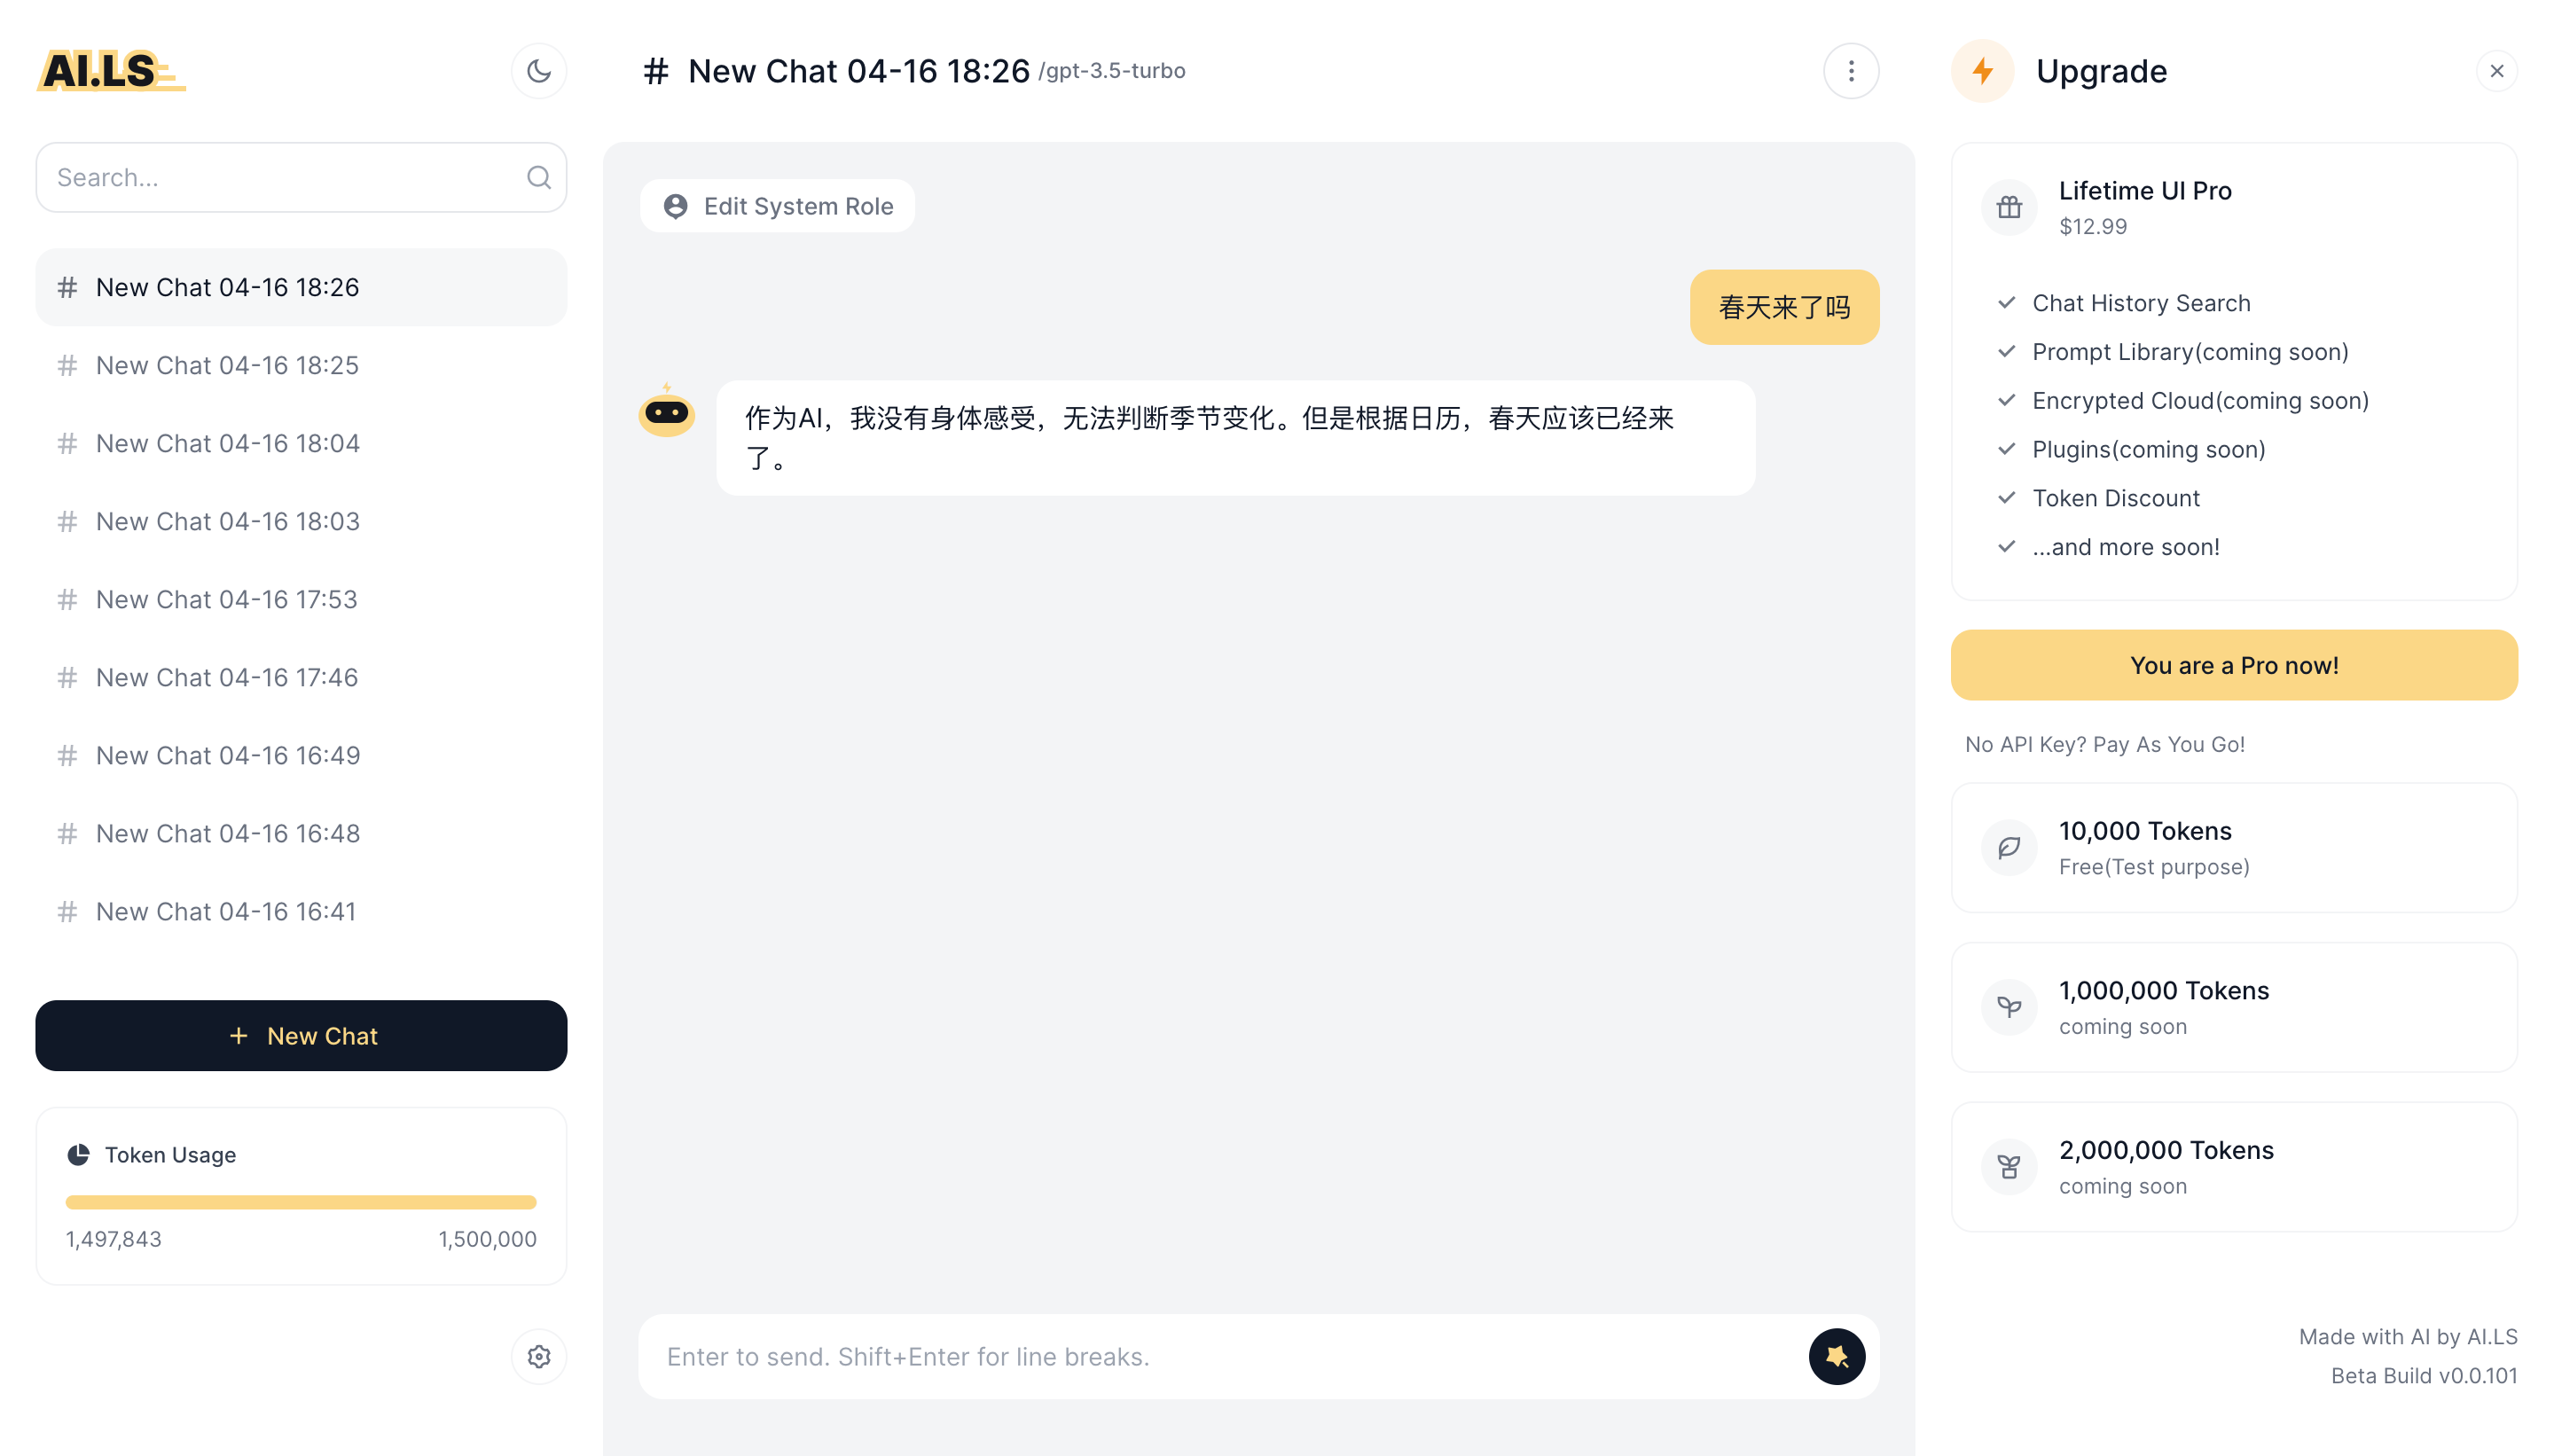Open the settings gear in the sidebar
The height and width of the screenshot is (1456, 2554).
tap(539, 1356)
